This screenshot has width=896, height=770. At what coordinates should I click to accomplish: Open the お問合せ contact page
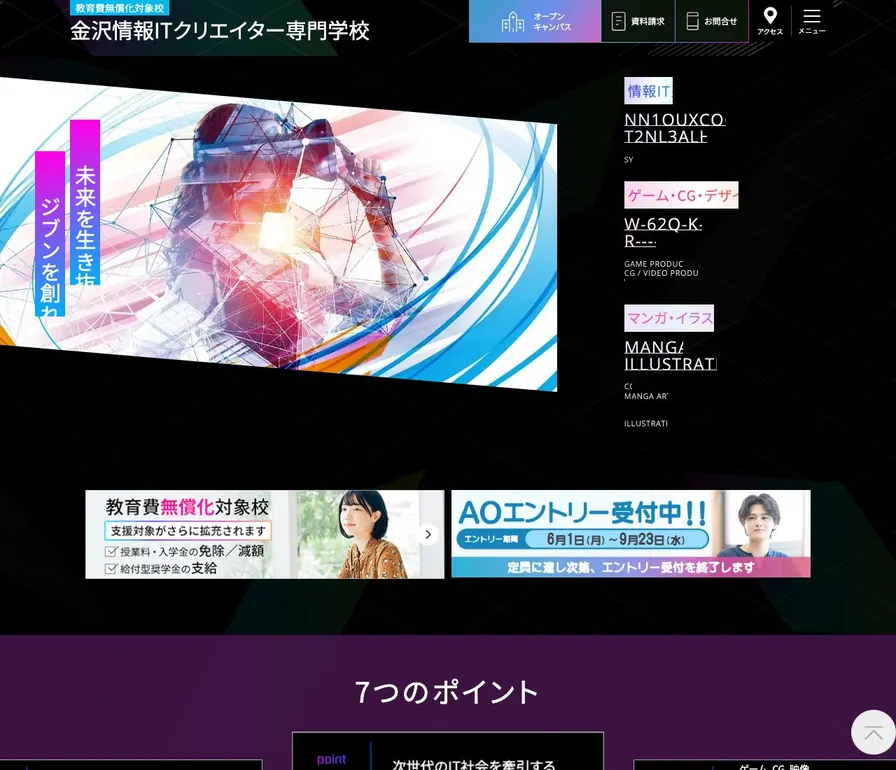tap(711, 21)
